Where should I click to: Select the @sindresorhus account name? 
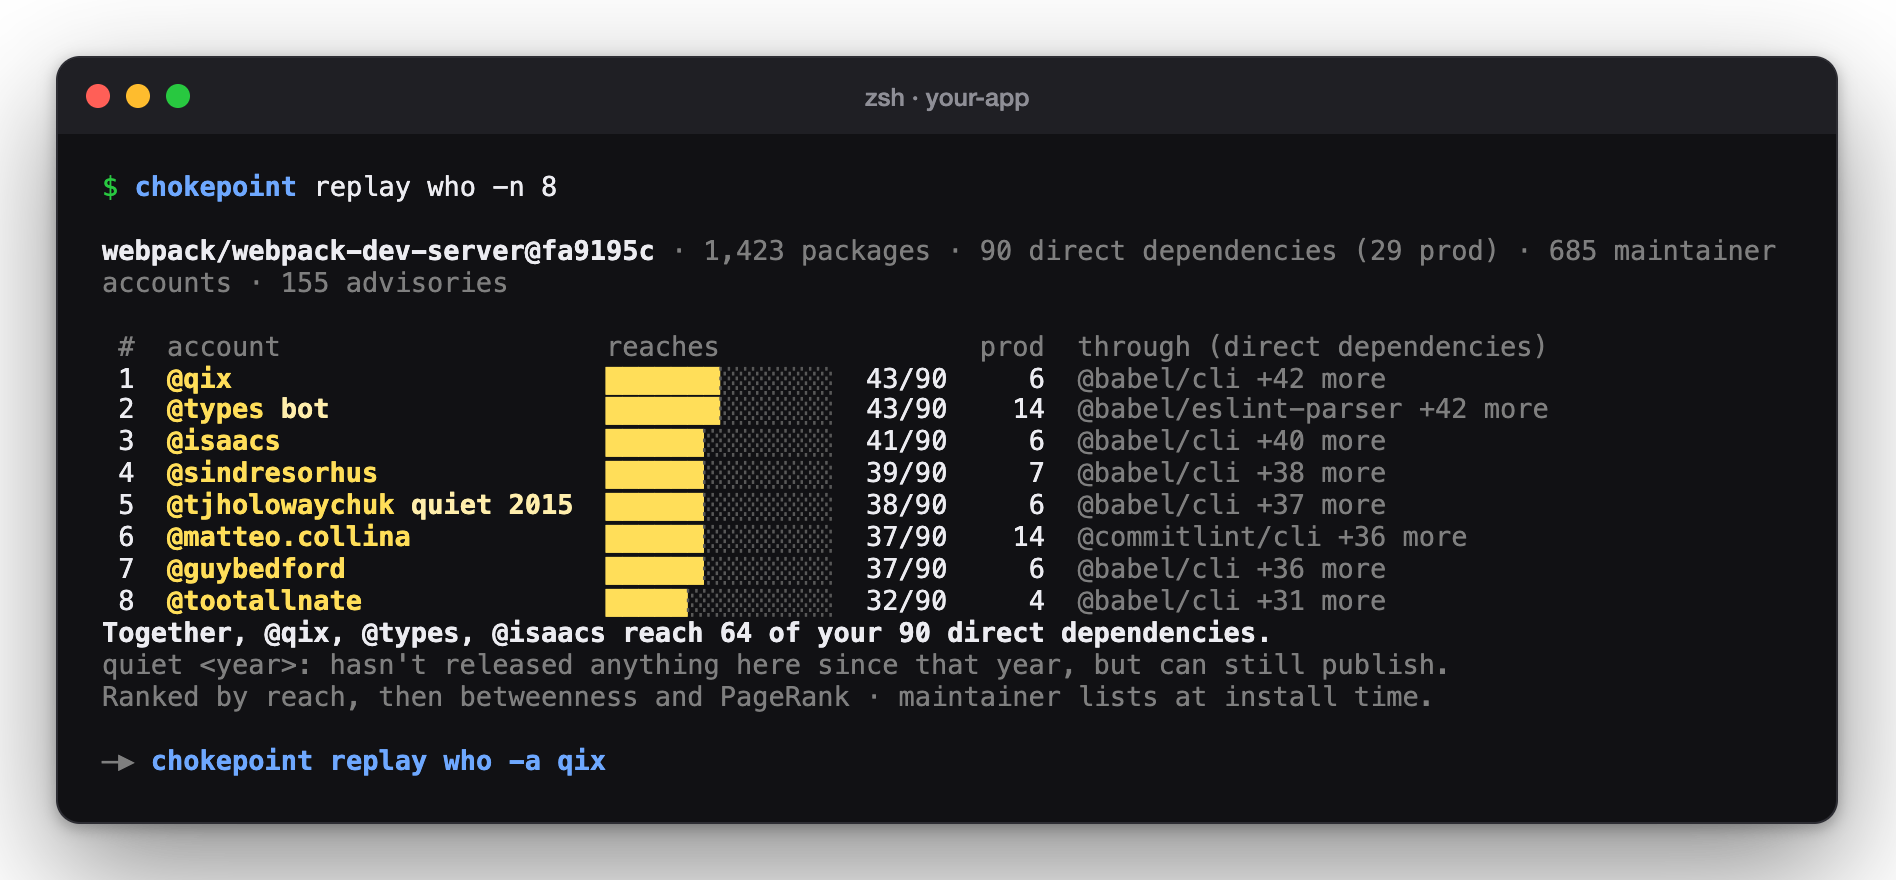[272, 473]
